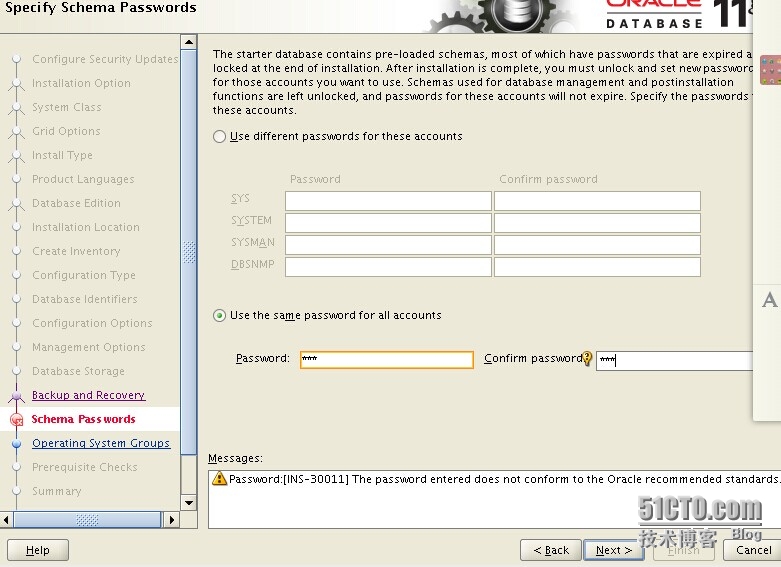The width and height of the screenshot is (781, 567).
Task: Click the step list scroll up arrow
Action: 189,42
